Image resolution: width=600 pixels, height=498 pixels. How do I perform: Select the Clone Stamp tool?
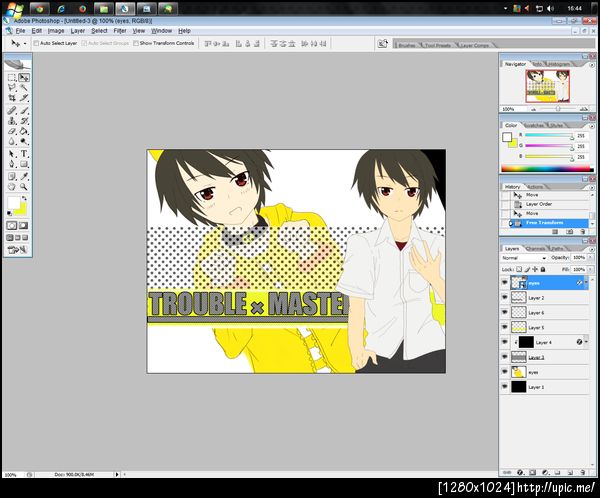12,121
